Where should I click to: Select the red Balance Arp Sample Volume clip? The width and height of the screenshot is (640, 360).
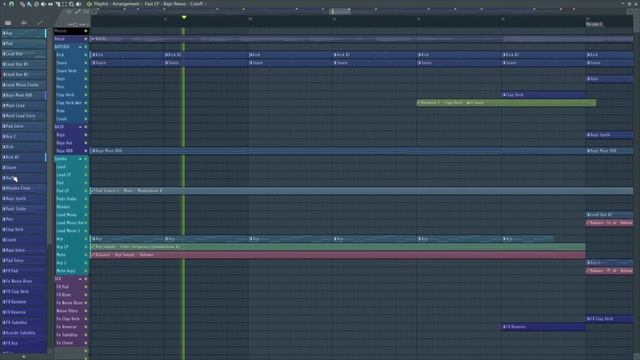point(338,255)
